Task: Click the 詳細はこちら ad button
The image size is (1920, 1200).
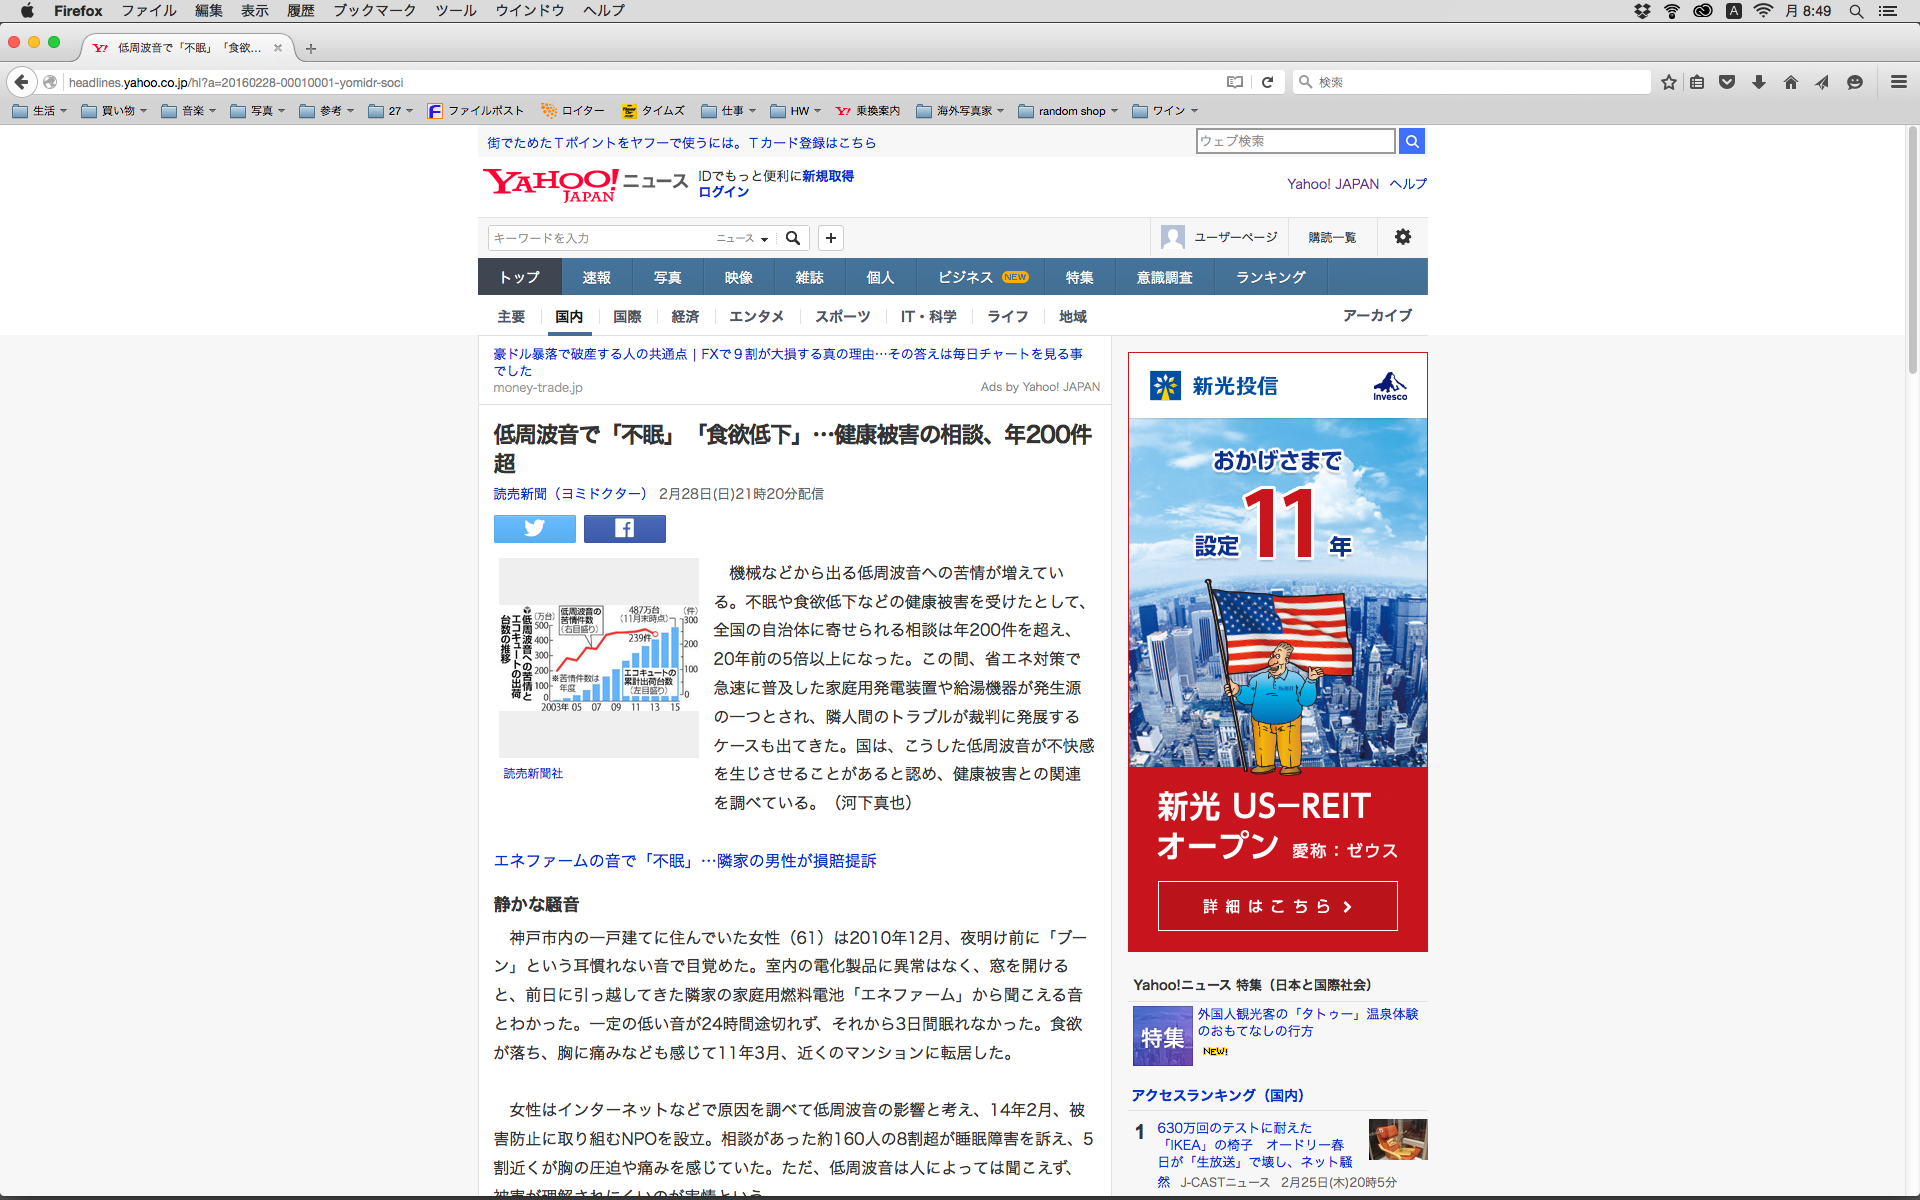Action: [1277, 906]
